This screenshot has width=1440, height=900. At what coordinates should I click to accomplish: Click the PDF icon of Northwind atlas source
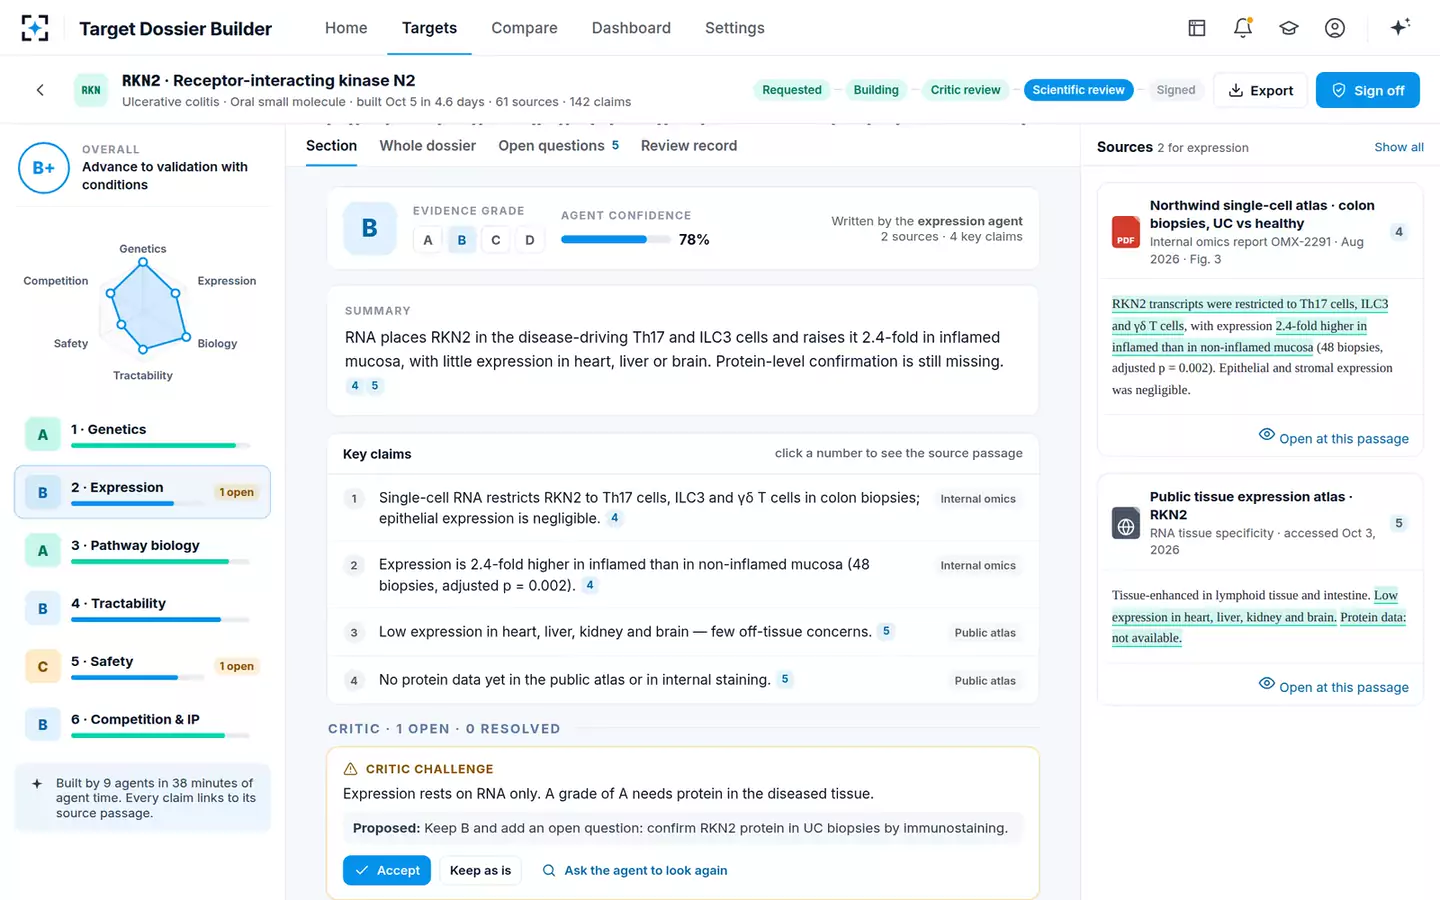(1126, 232)
